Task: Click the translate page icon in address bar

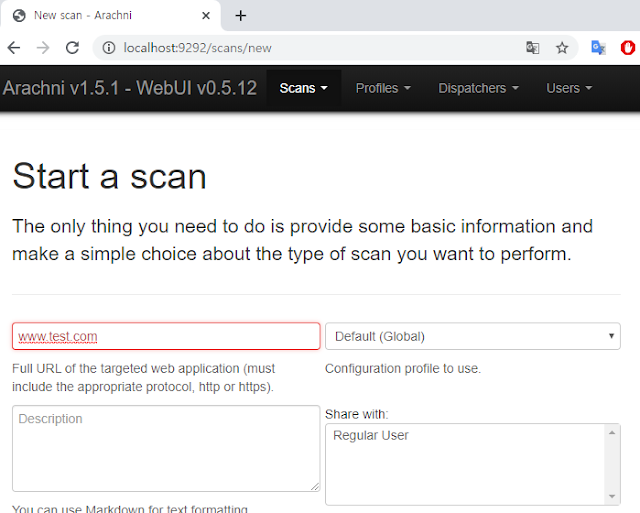Action: coord(533,48)
